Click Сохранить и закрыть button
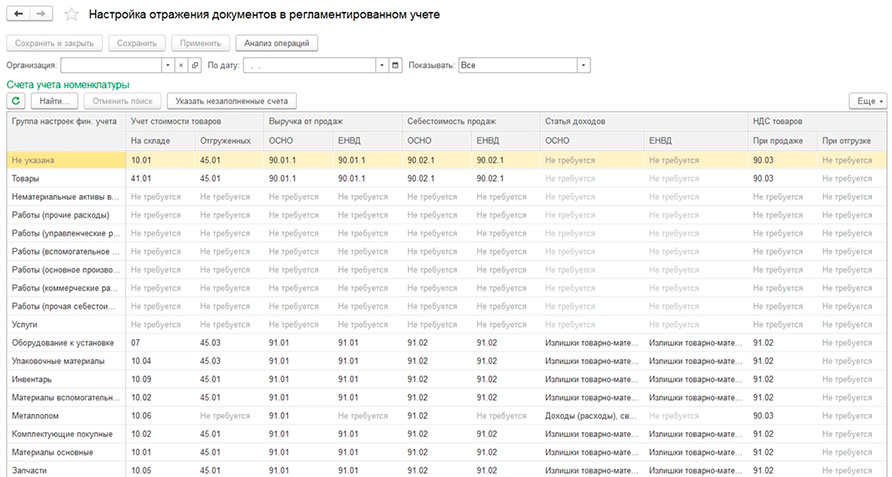 point(54,43)
